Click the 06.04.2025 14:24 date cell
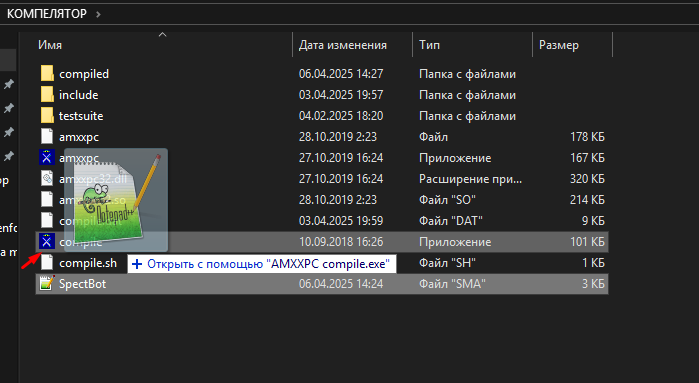The width and height of the screenshot is (699, 383). point(341,284)
